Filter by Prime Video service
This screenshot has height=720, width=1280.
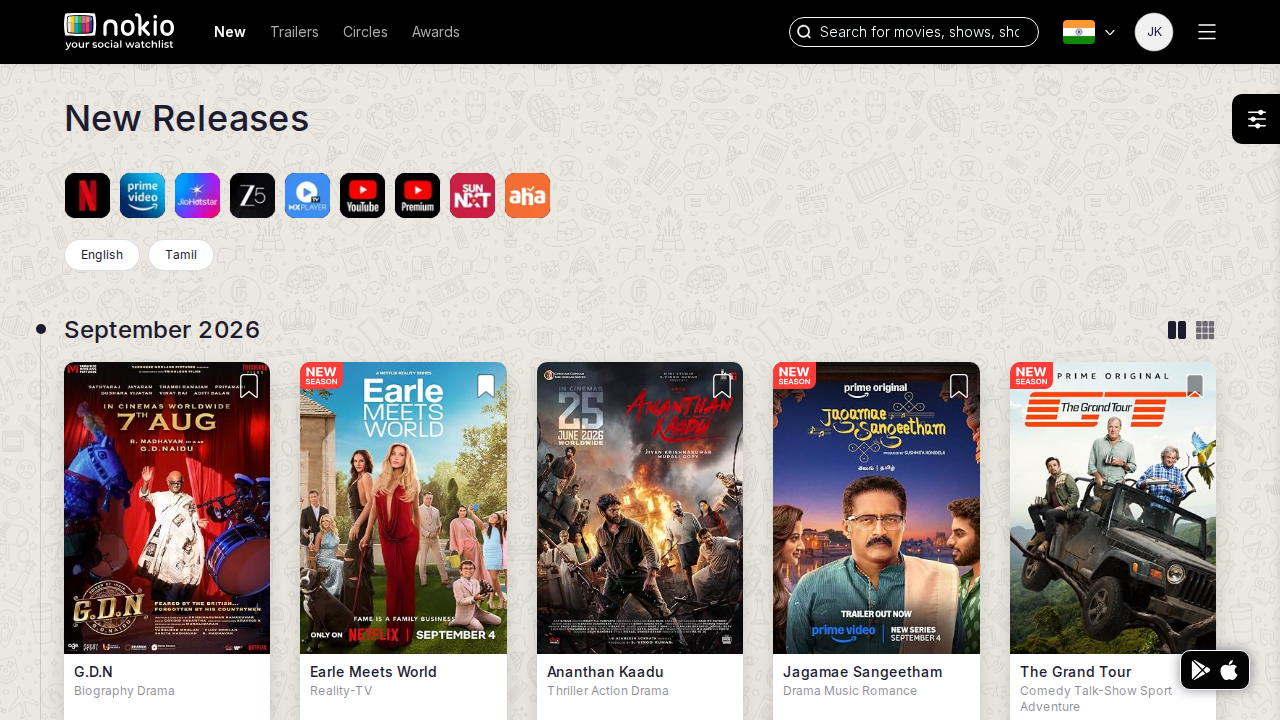point(142,195)
